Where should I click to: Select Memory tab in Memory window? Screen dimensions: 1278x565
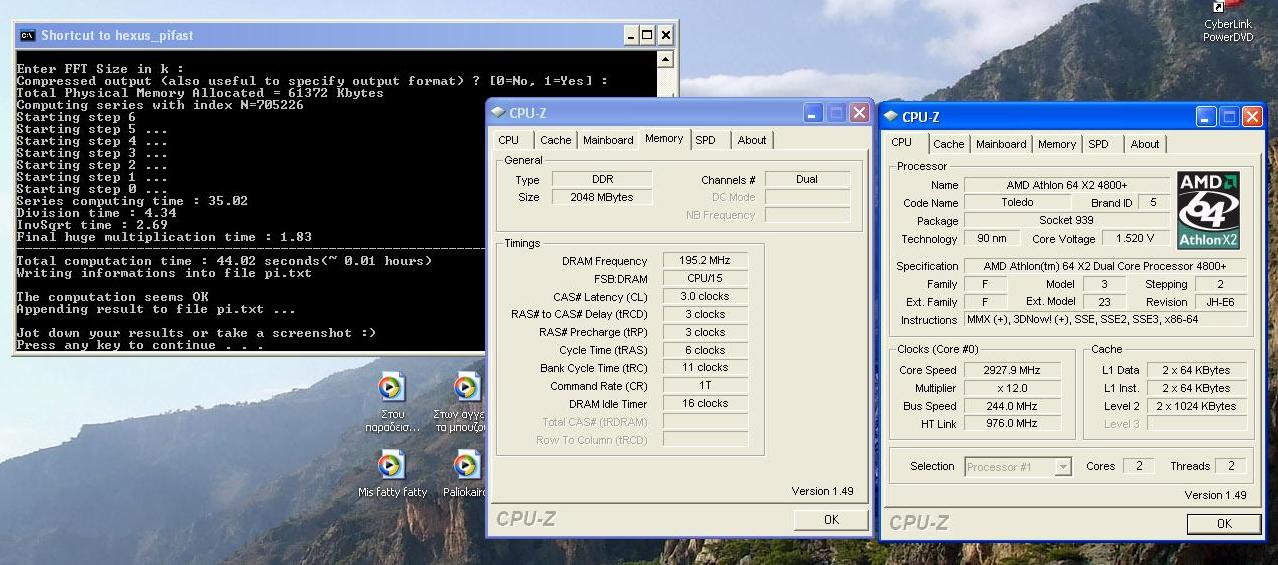tap(664, 139)
